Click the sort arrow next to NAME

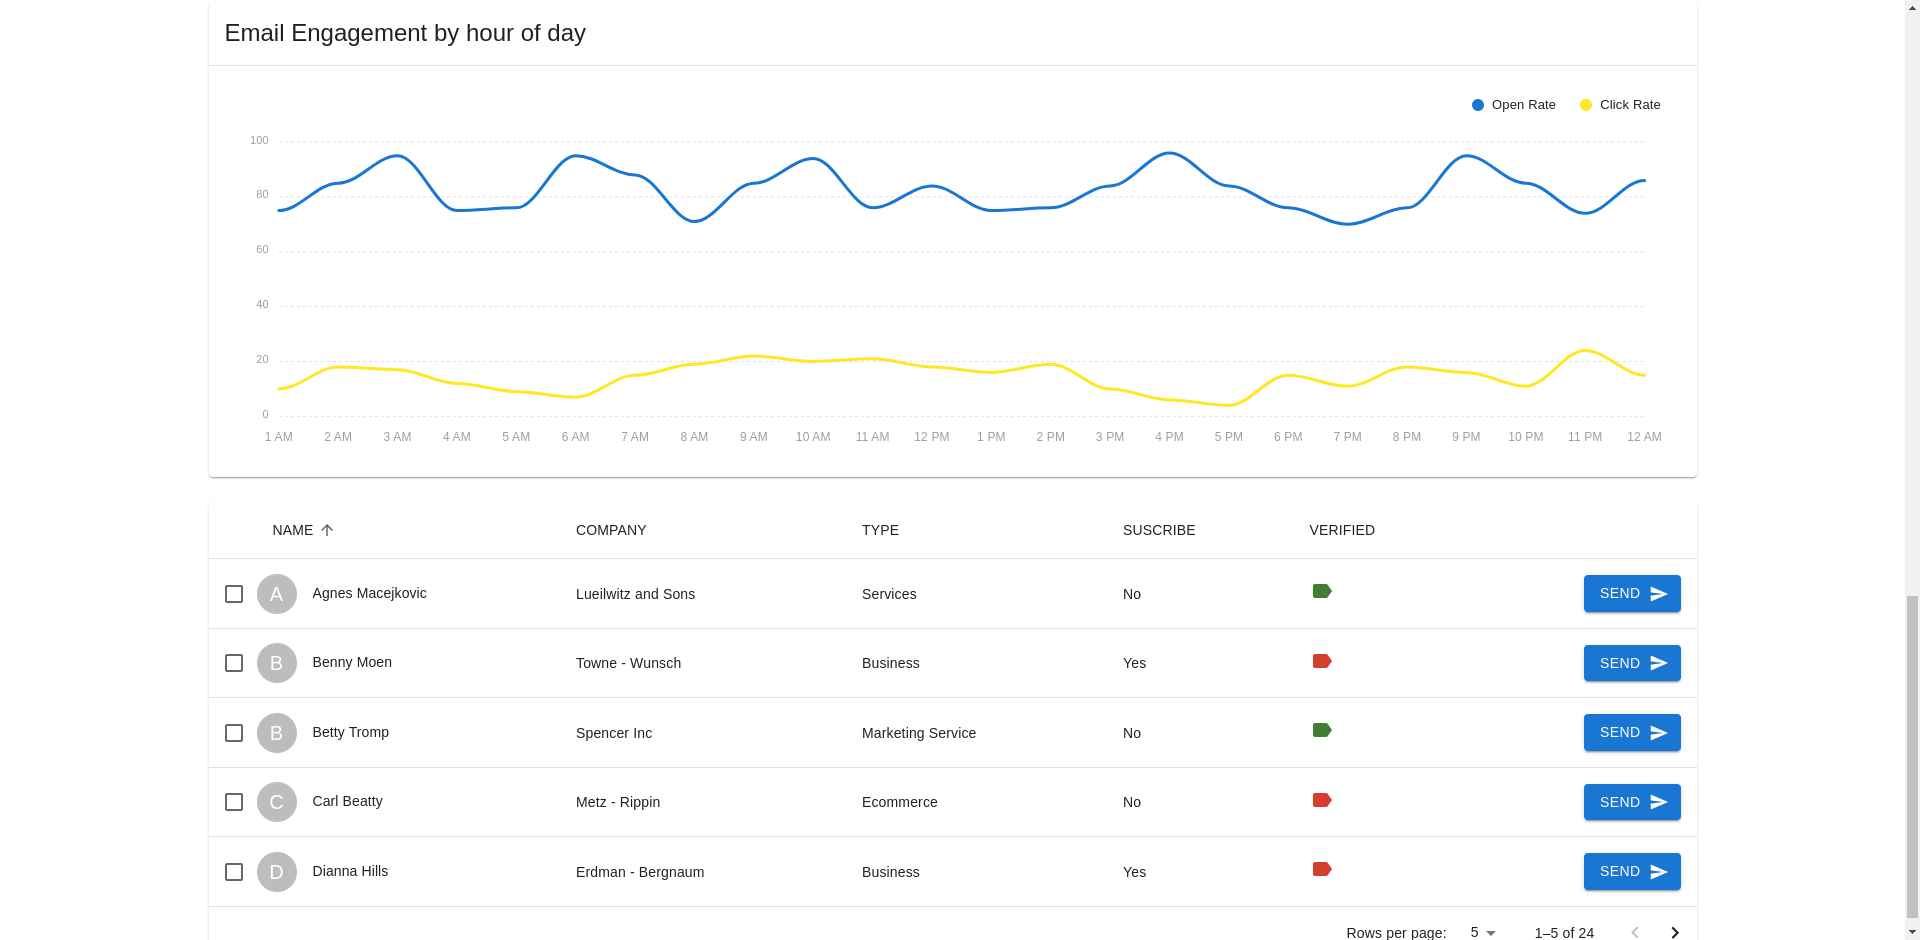[328, 530]
